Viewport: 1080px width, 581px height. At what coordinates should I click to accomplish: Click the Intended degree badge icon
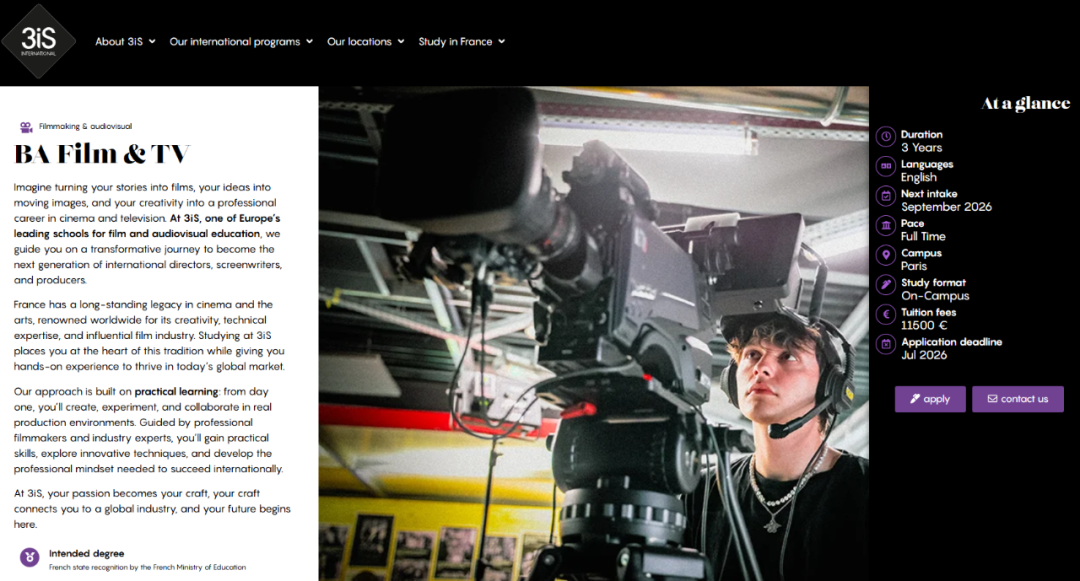tap(30, 557)
